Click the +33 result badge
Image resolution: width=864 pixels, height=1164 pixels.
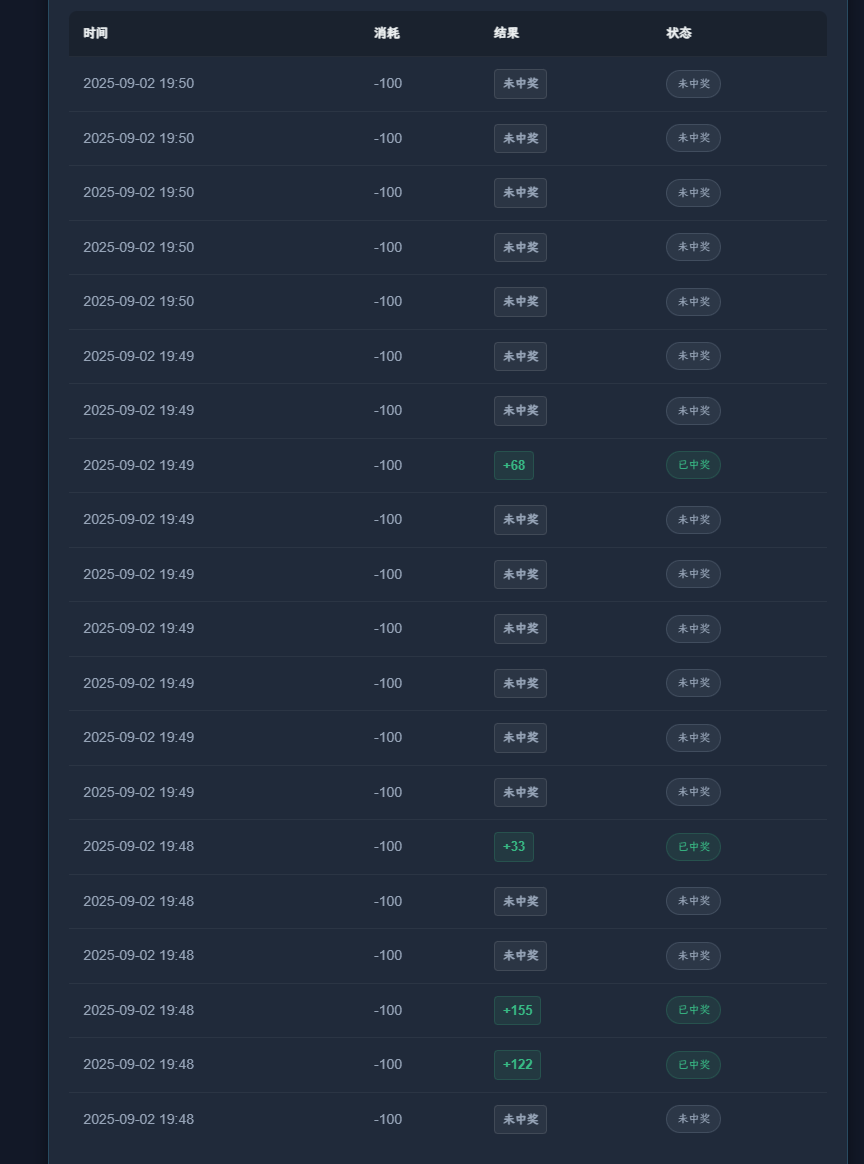click(x=514, y=847)
